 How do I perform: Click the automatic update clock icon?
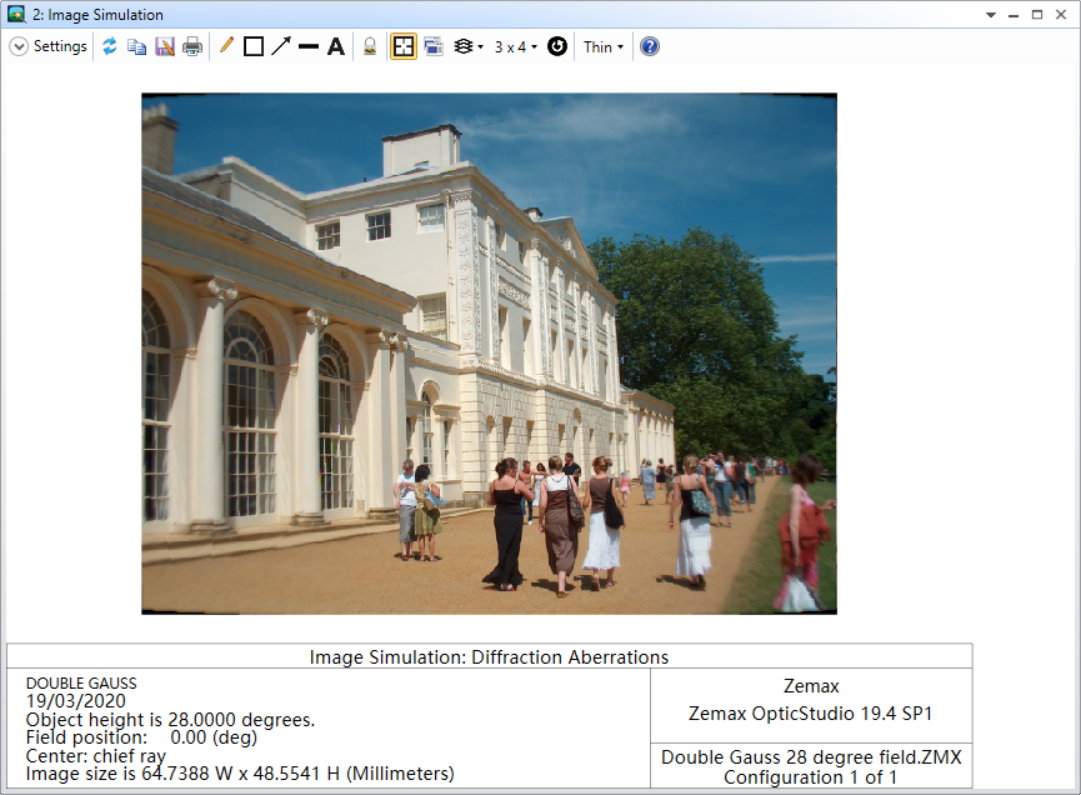point(557,46)
